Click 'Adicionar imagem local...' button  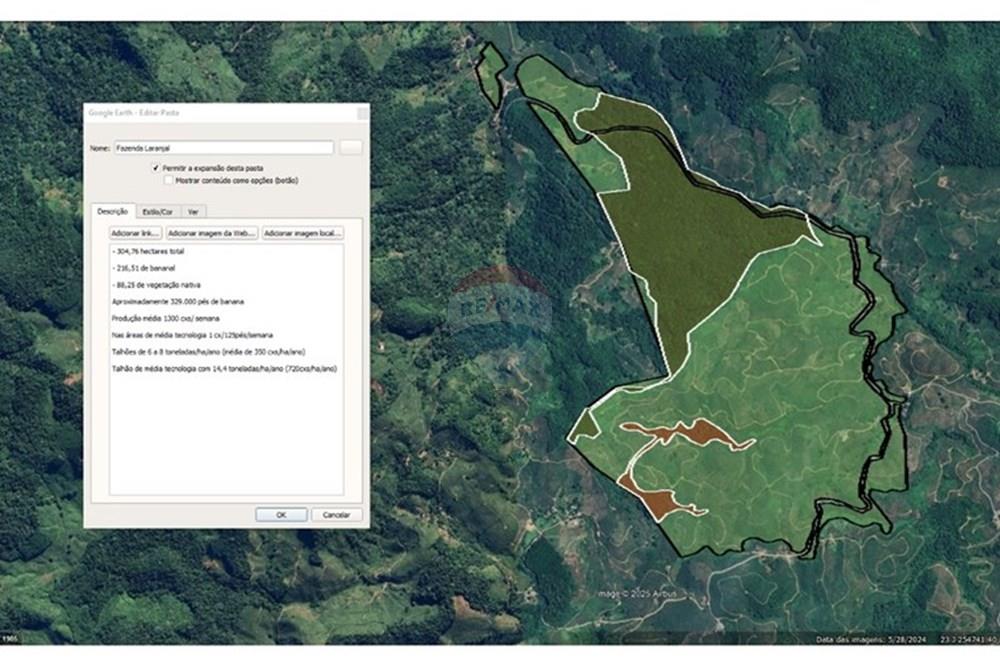(x=302, y=232)
